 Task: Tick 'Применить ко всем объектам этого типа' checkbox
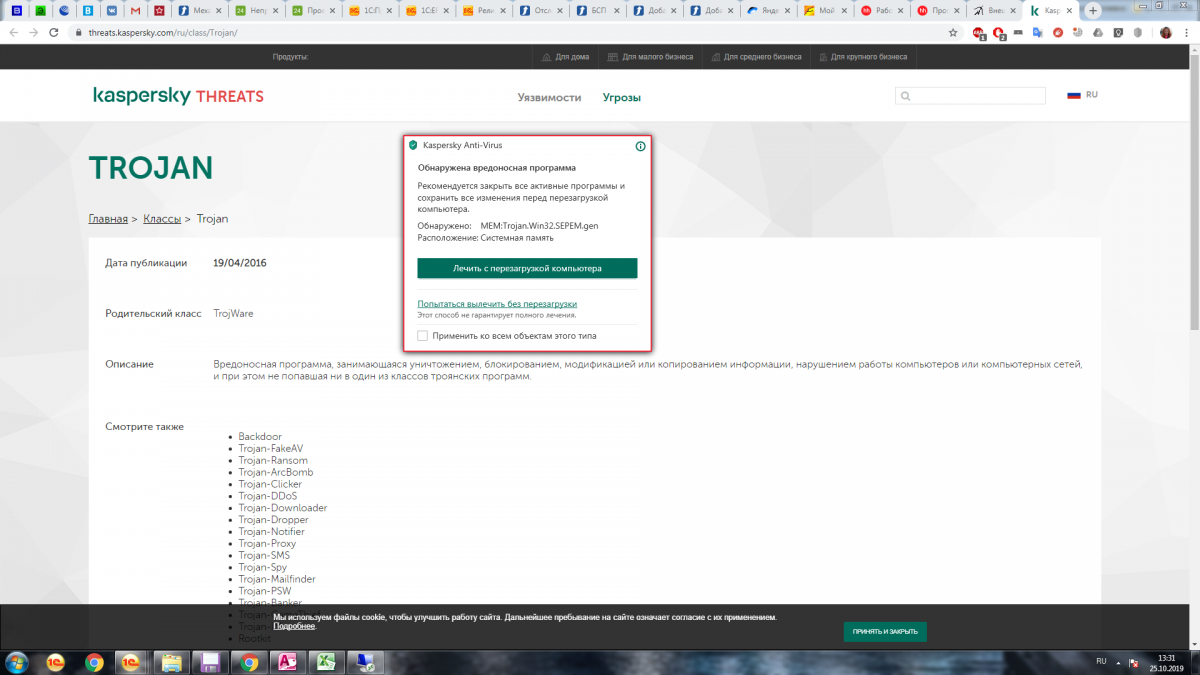[x=423, y=336]
